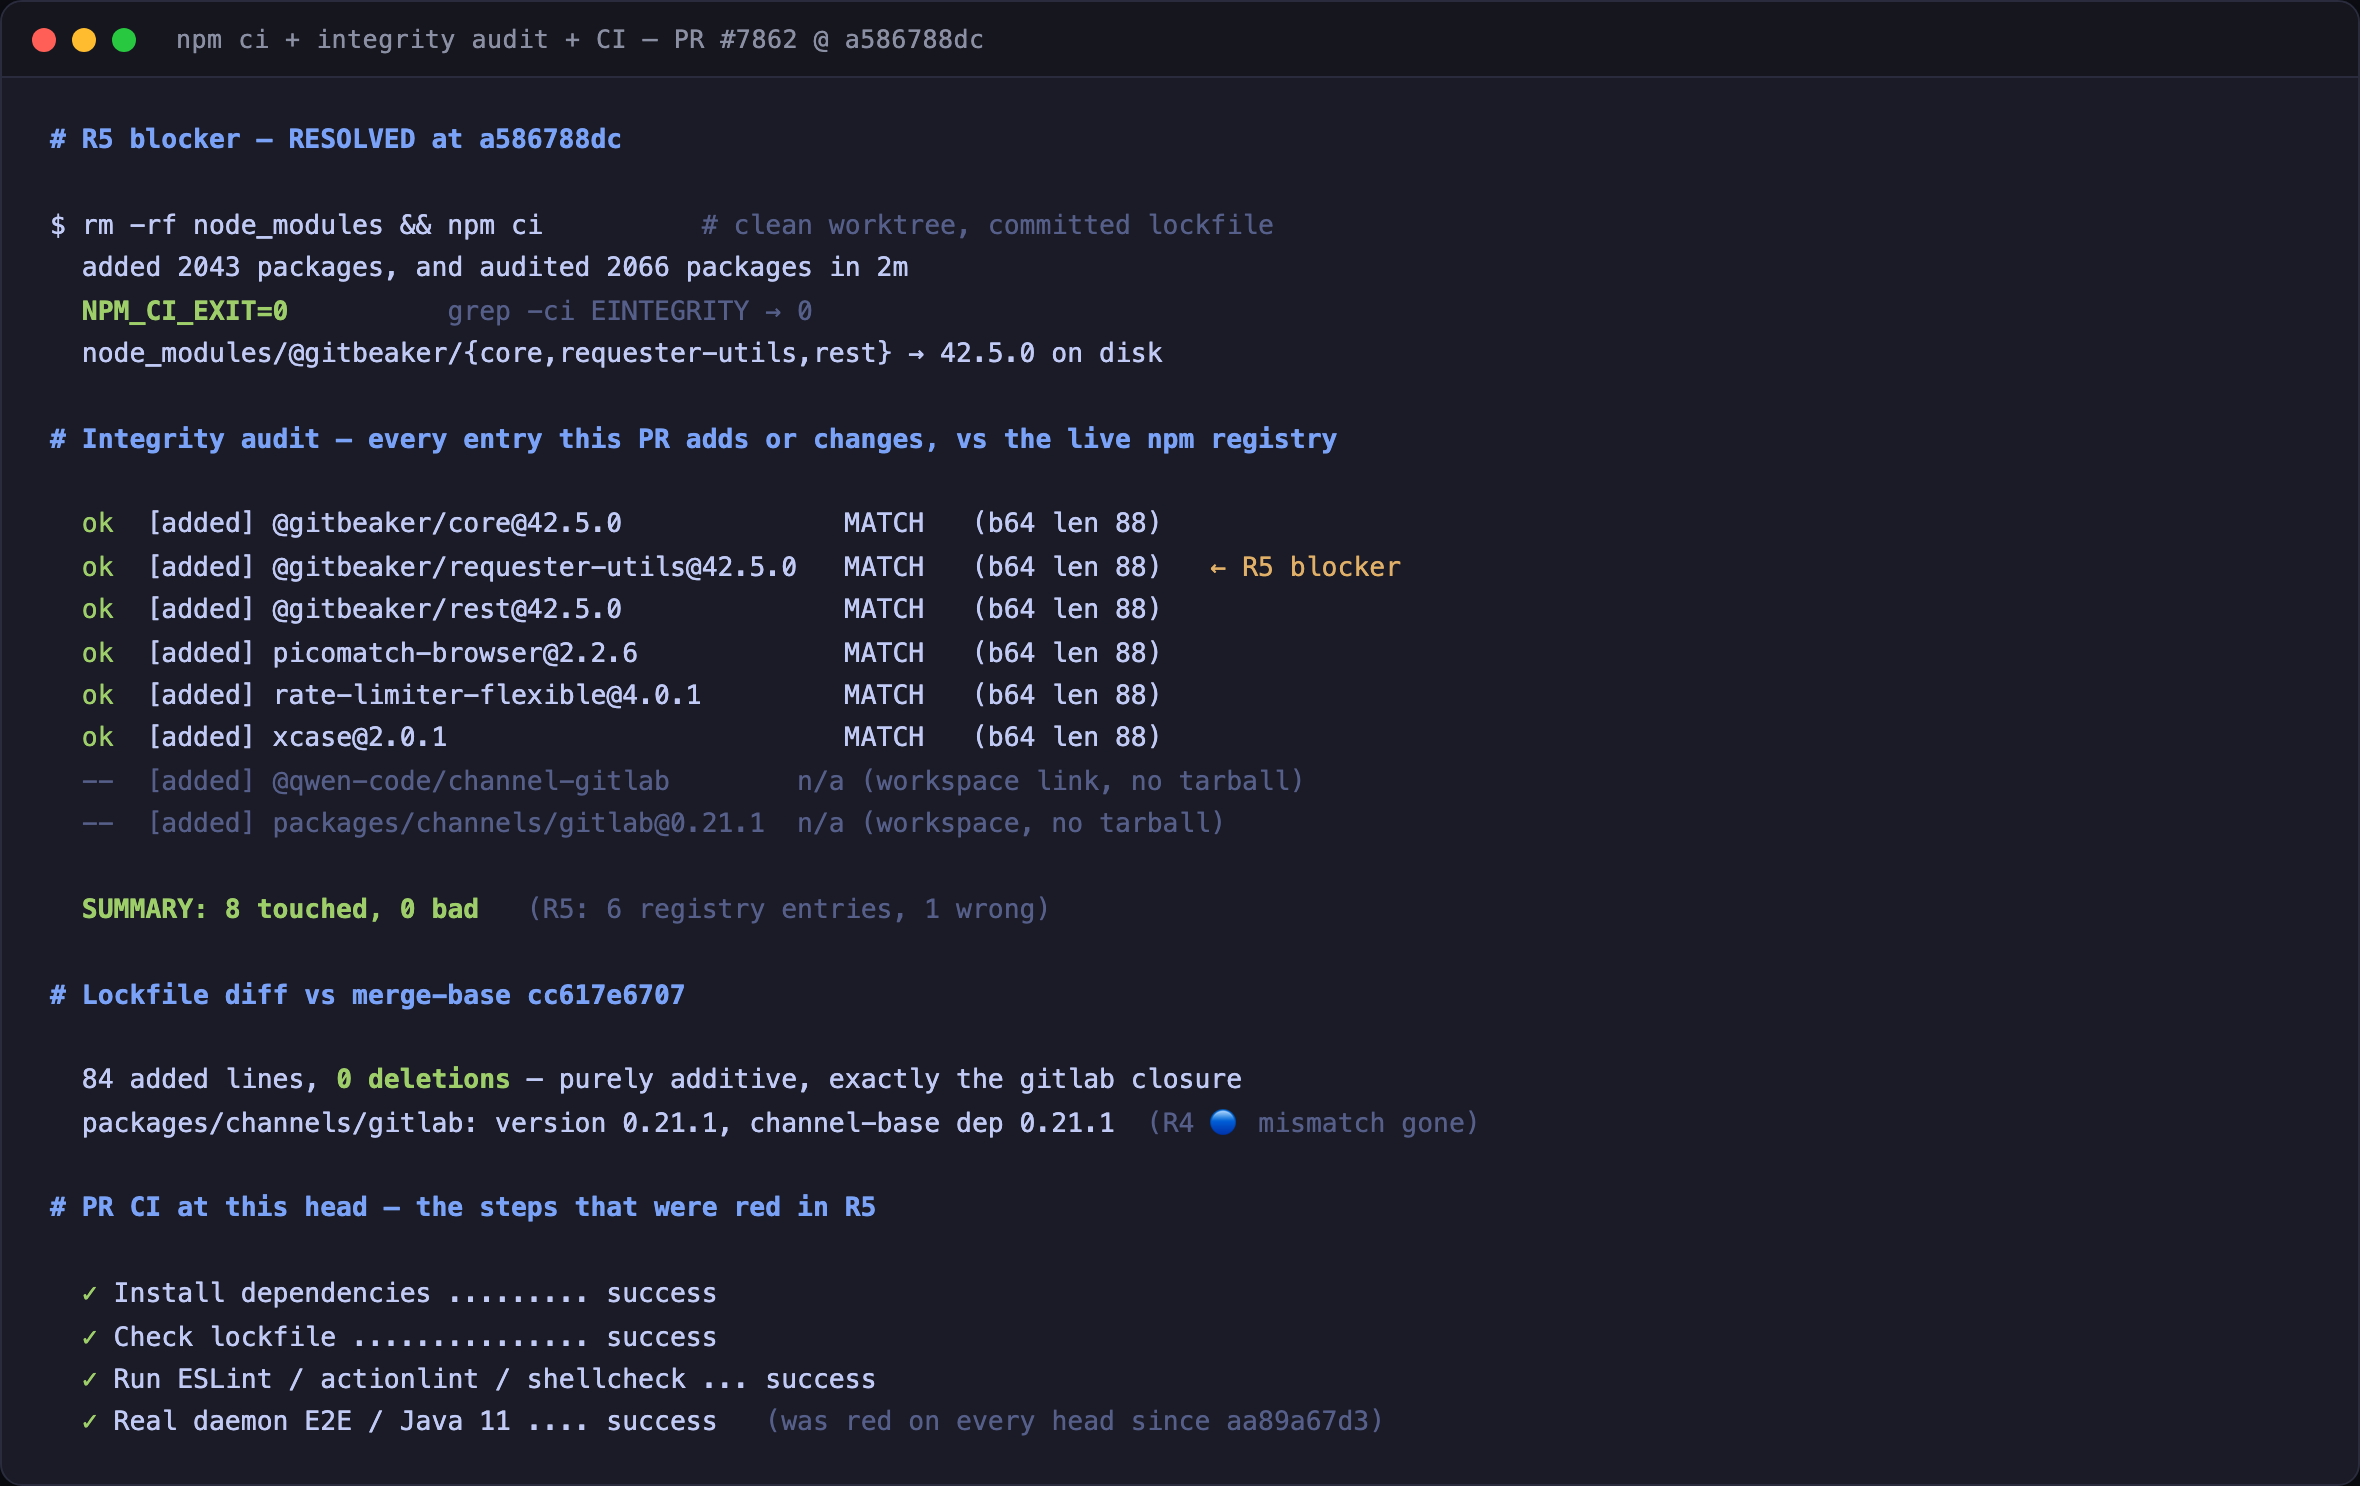The image size is (2360, 1486).
Task: Click 'n/a (workspace link, no tarball)'
Action: [1050, 781]
